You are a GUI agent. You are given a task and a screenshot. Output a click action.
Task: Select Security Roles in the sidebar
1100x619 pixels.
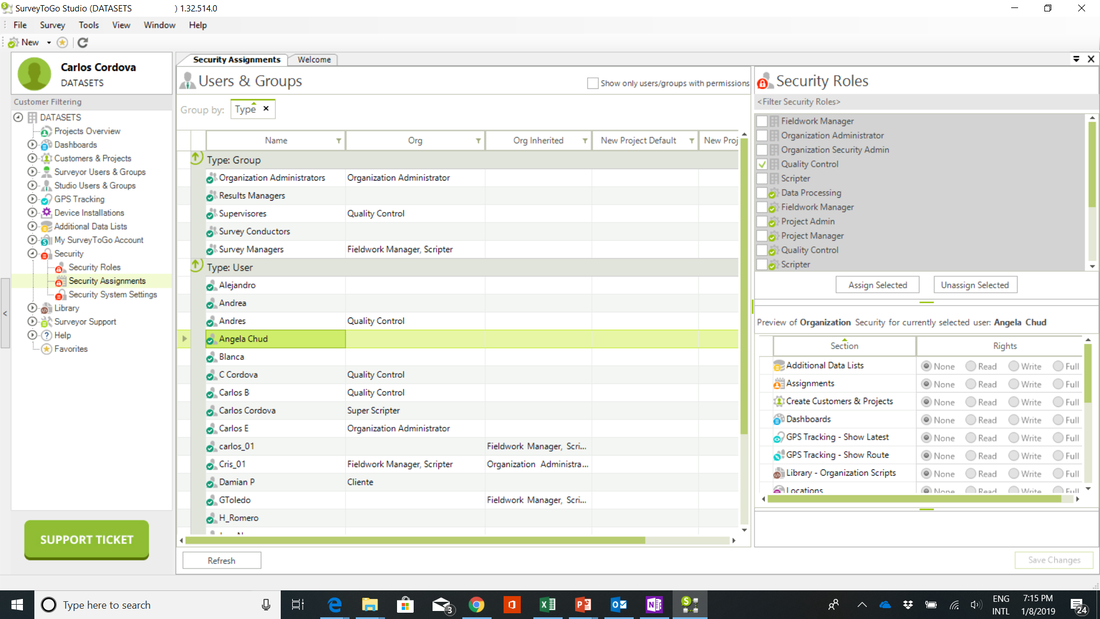(94, 267)
